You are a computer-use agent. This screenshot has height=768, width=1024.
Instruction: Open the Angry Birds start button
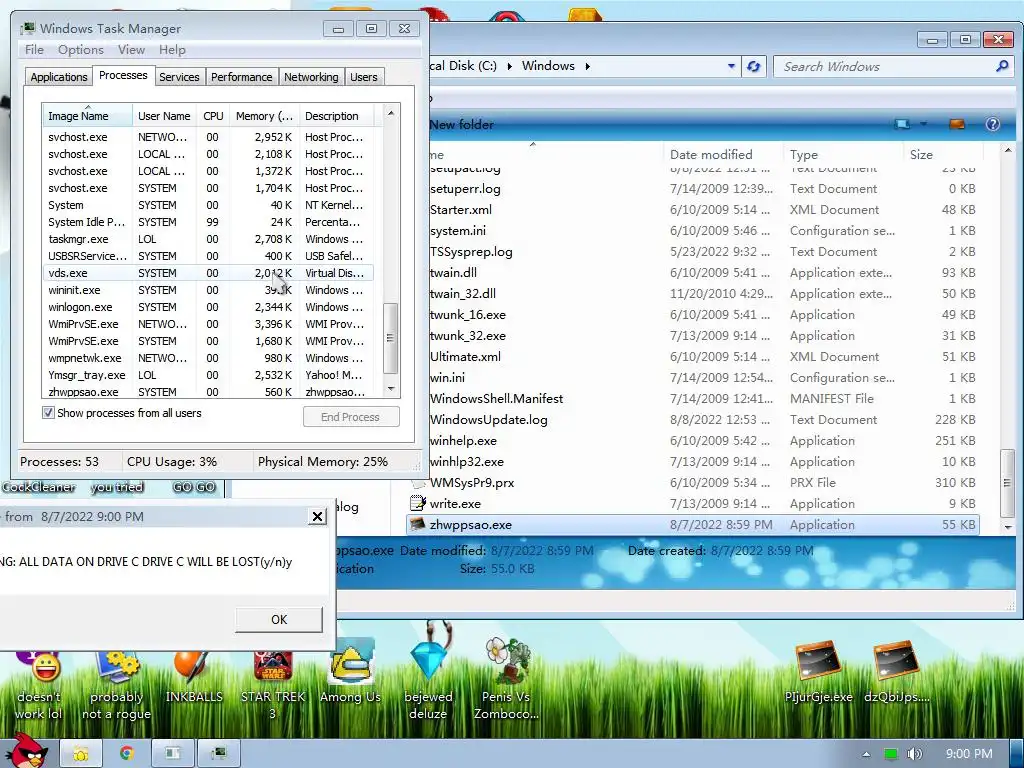click(27, 752)
